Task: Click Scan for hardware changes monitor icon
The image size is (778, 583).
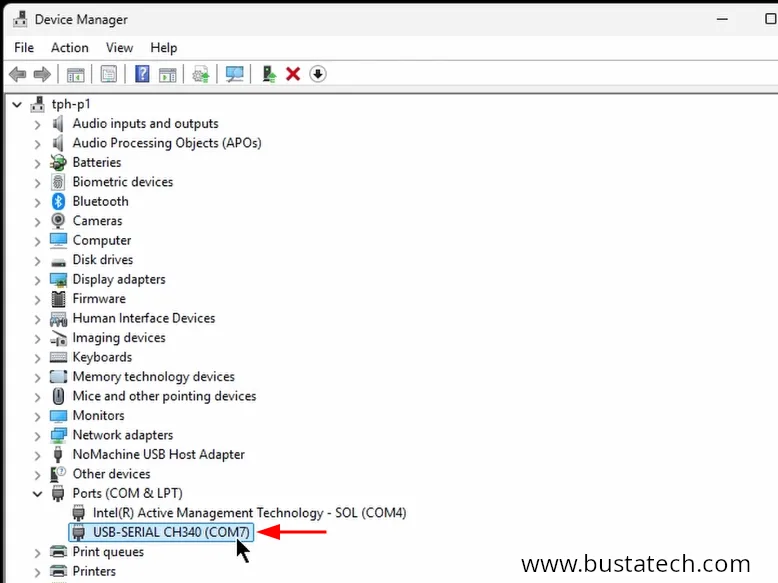Action: 234,74
